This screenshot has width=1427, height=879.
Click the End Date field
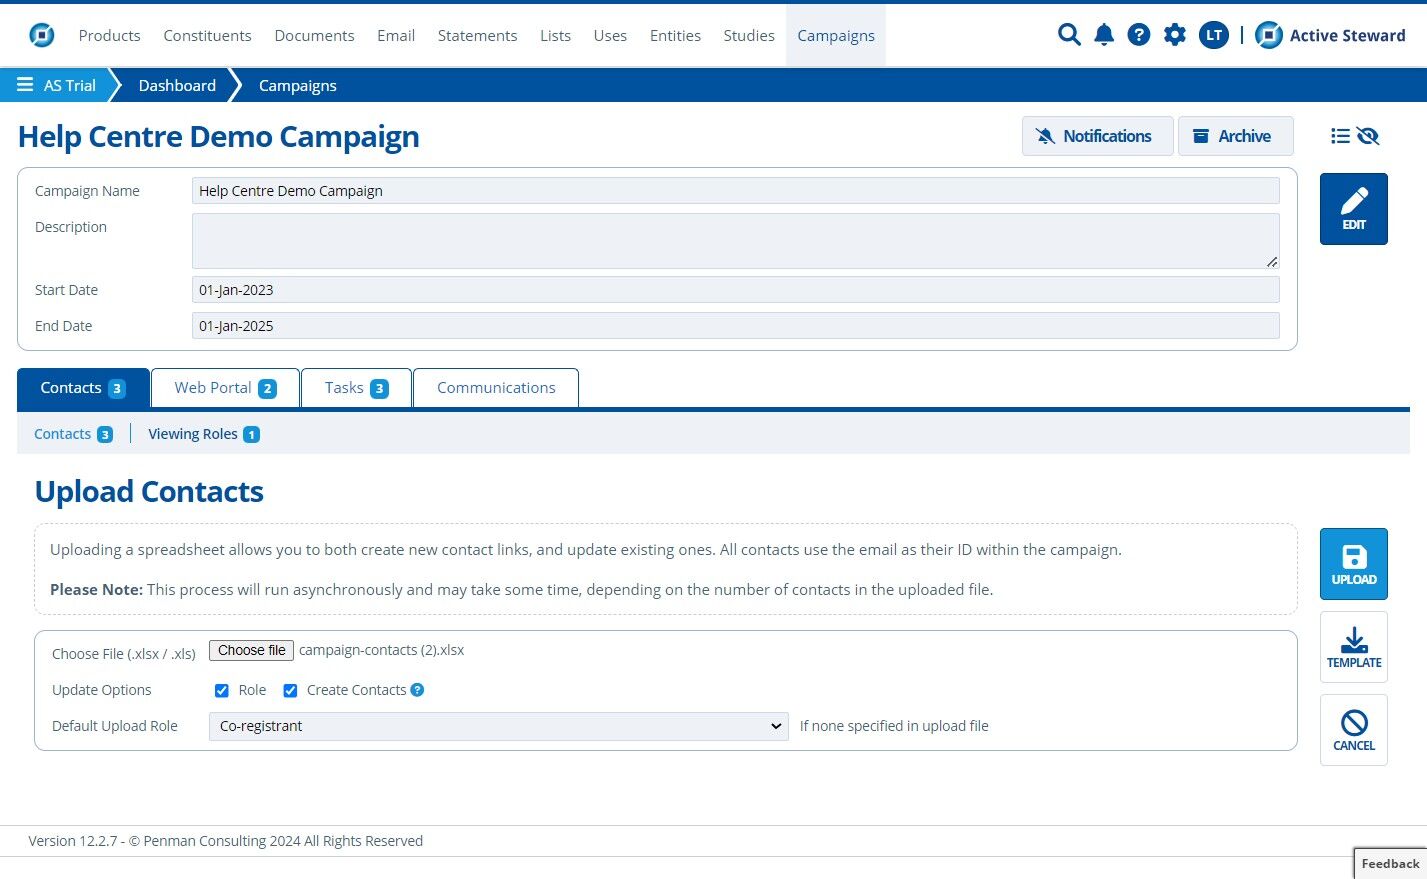coord(735,326)
